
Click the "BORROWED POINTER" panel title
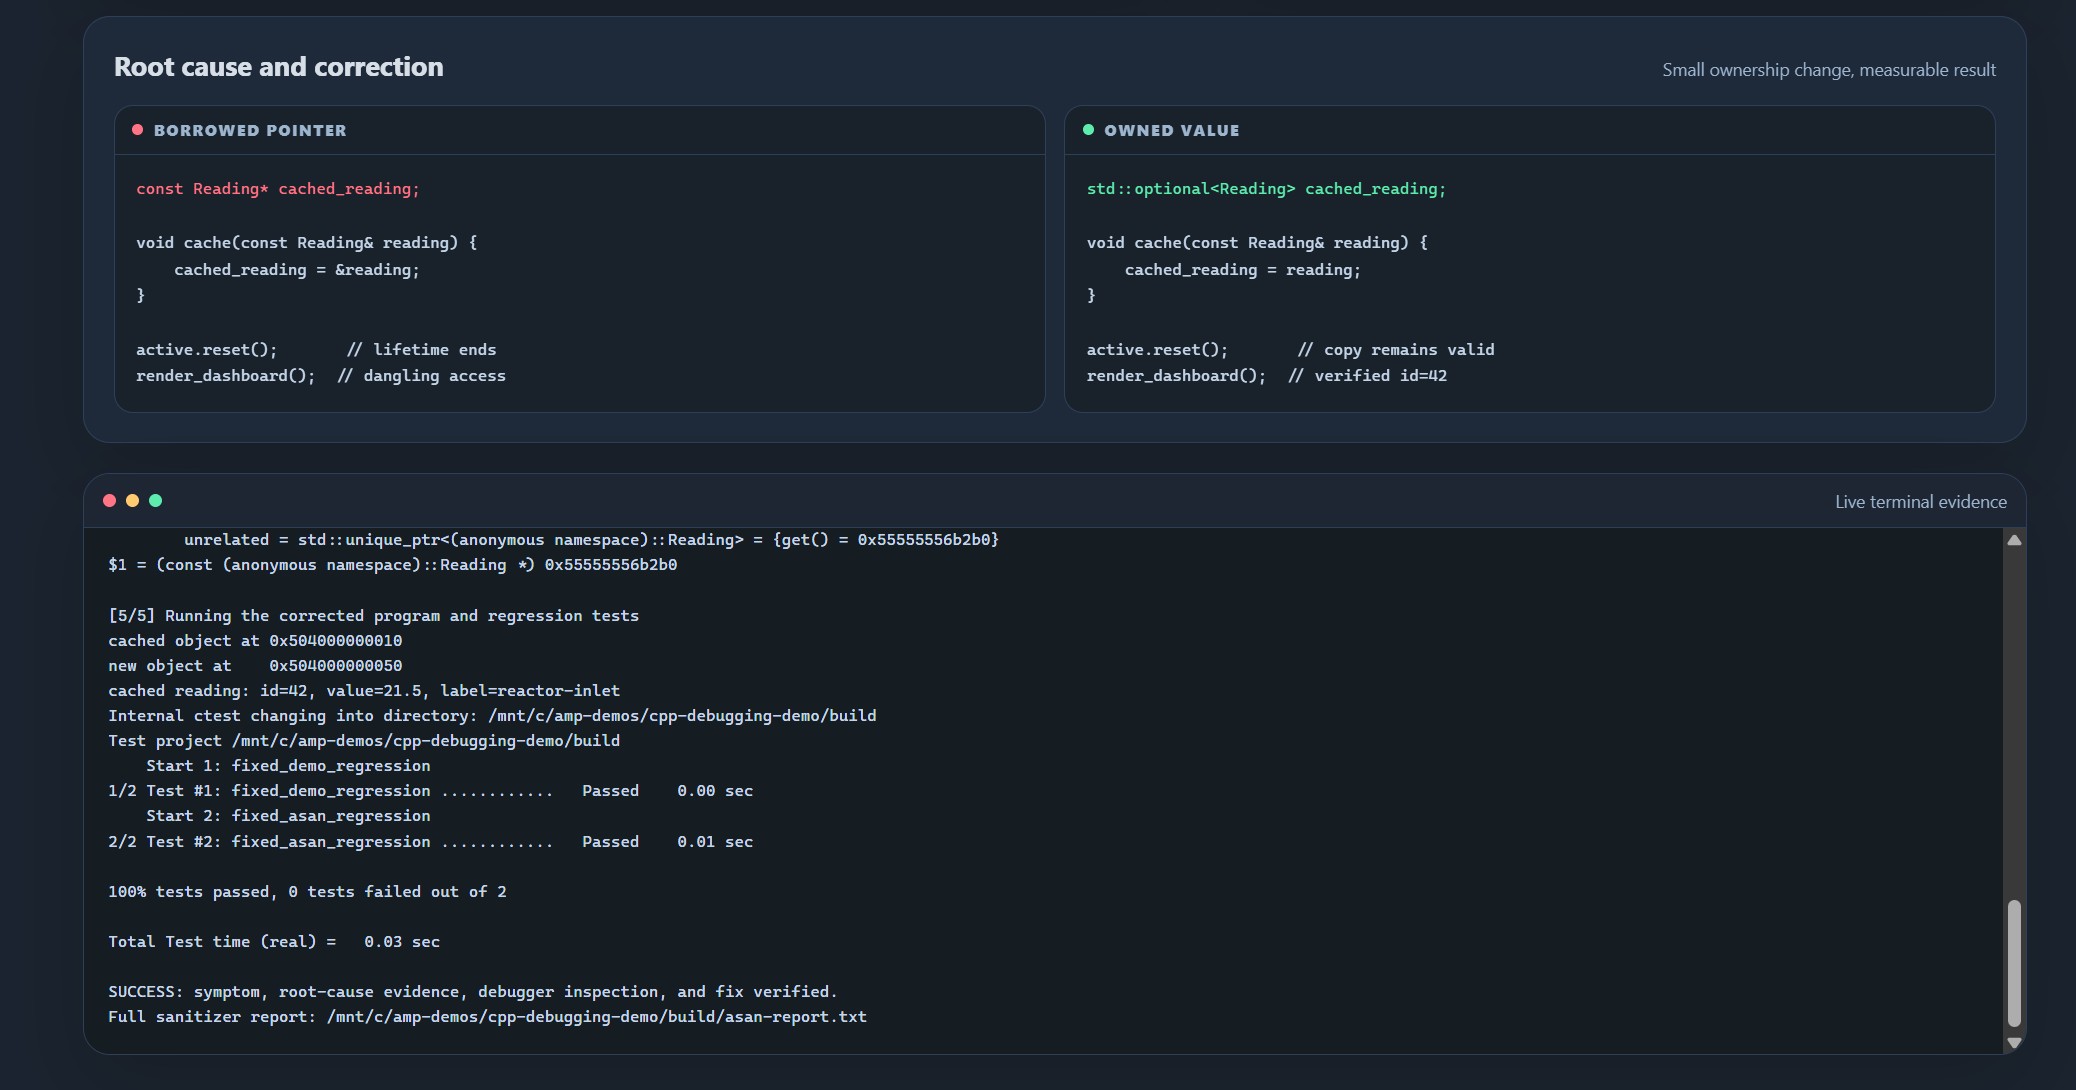point(250,131)
